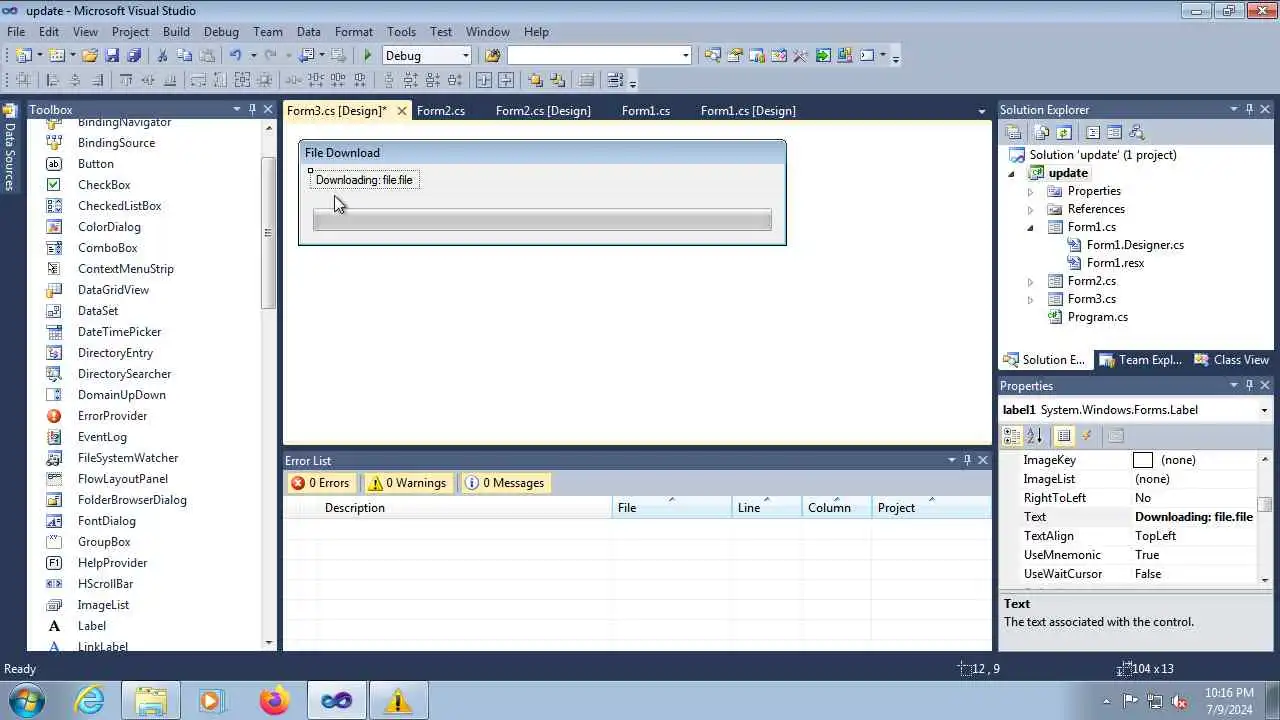The image size is (1280, 720).
Task: Switch to Categorized view in Properties
Action: (x=1012, y=436)
